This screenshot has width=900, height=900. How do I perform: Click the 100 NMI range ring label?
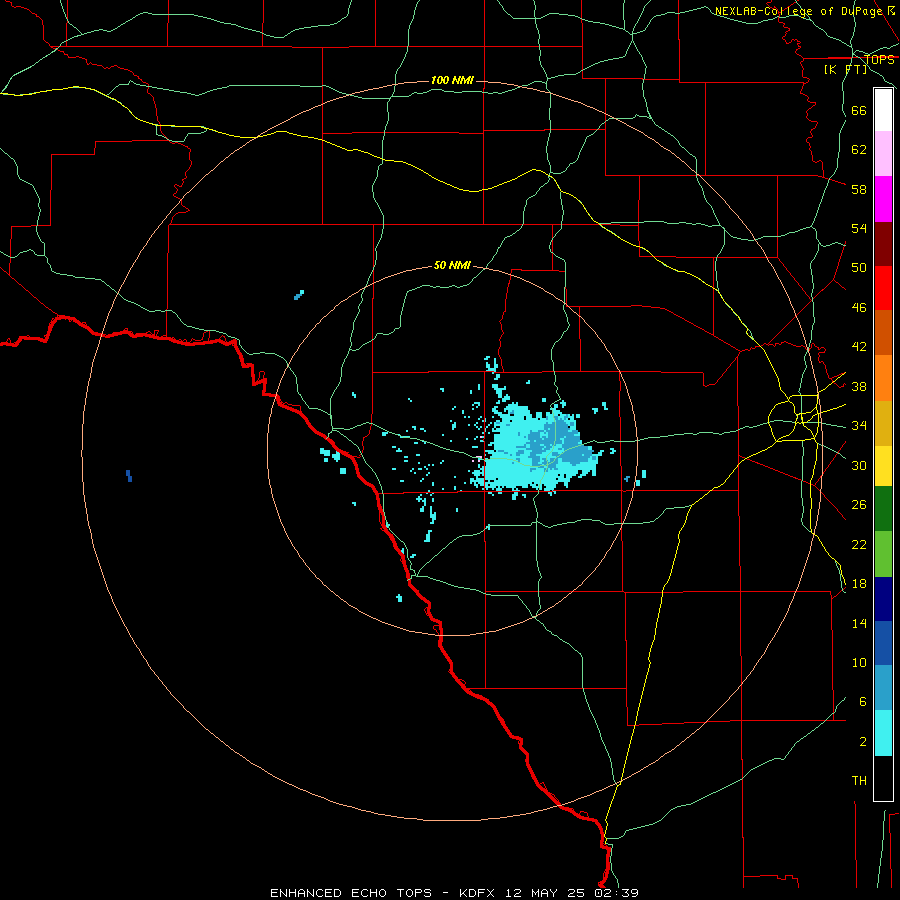452,80
